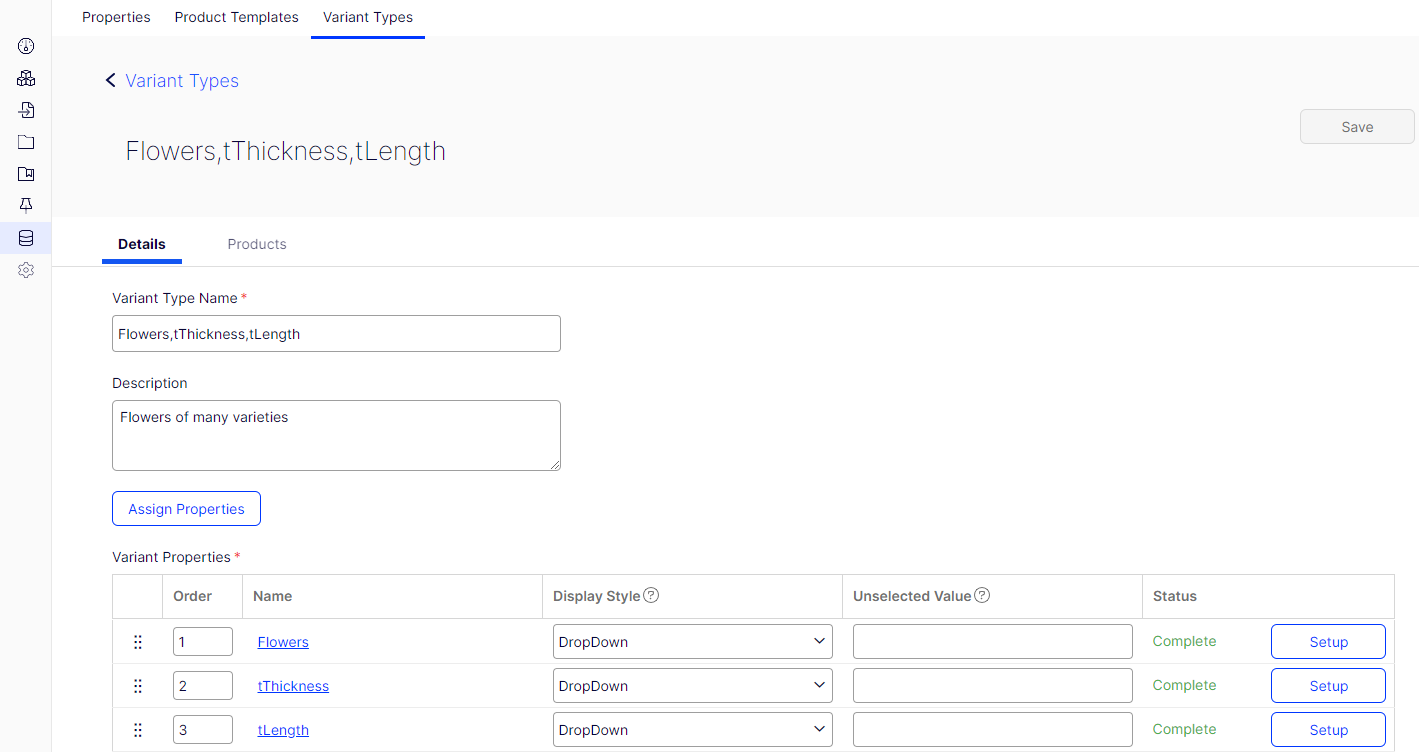Screen dimensions: 1419x752
Task: Click the Assign Properties button
Action: click(186, 509)
